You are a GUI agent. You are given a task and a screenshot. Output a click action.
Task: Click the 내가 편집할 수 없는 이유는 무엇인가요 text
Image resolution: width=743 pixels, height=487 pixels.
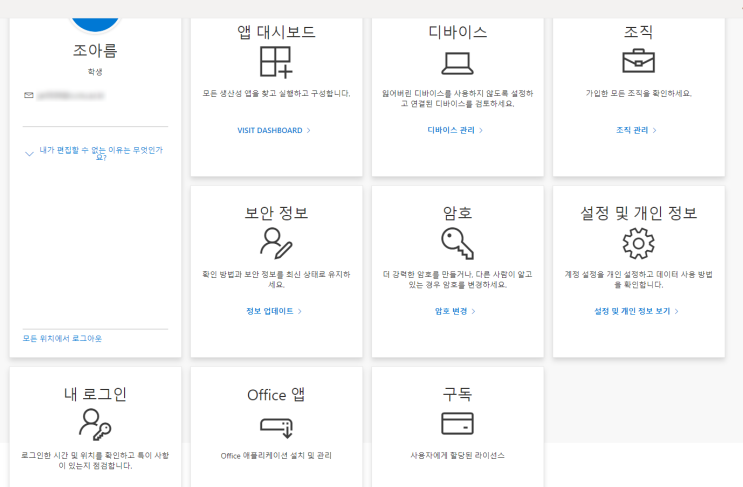101,153
